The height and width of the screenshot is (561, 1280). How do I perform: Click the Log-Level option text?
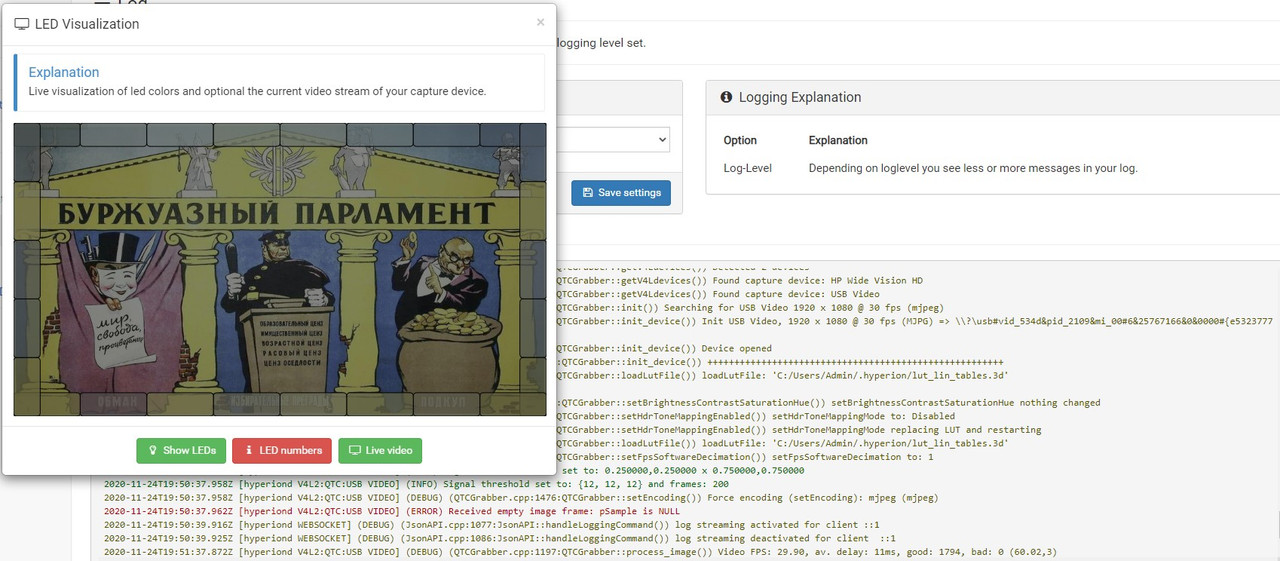pyautogui.click(x=748, y=168)
